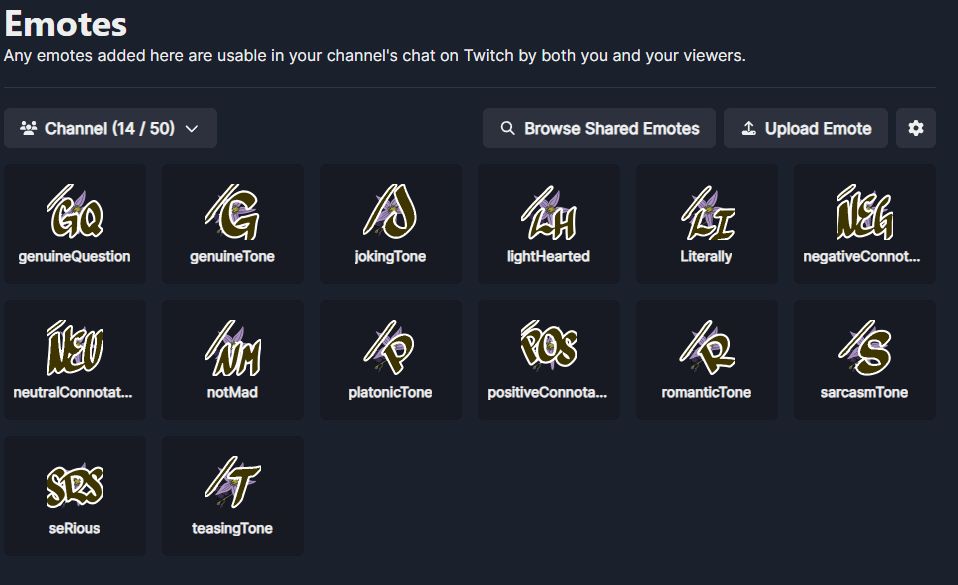Open the emote settings gear

915,128
